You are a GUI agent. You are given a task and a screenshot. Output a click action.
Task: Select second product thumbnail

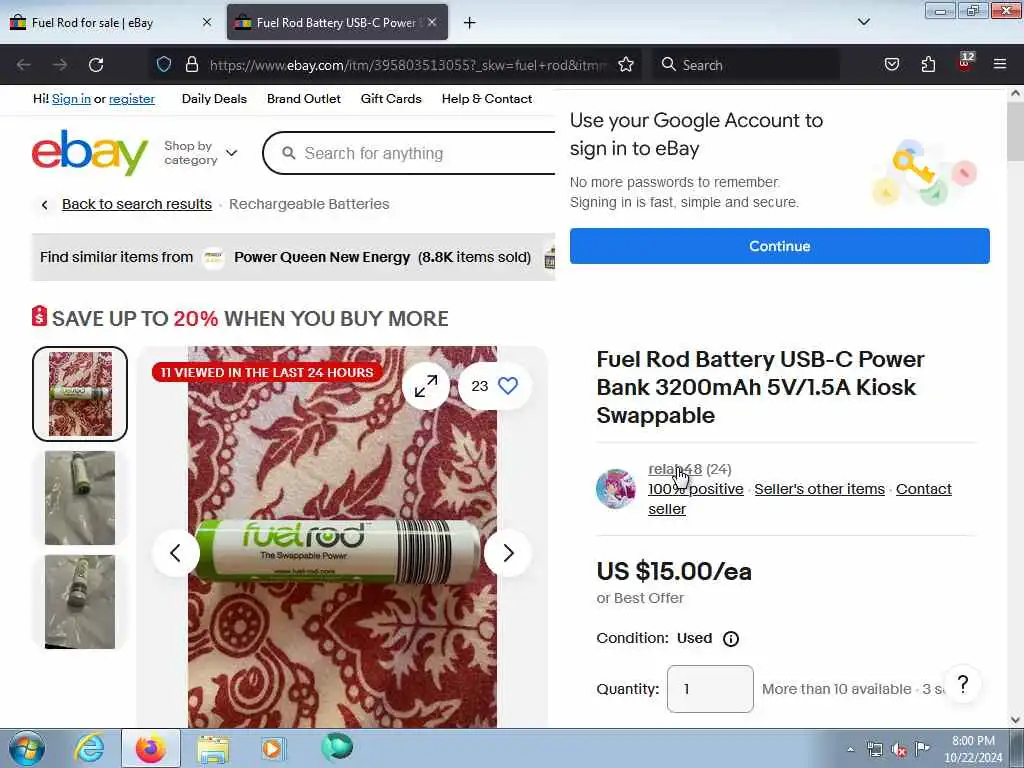80,498
